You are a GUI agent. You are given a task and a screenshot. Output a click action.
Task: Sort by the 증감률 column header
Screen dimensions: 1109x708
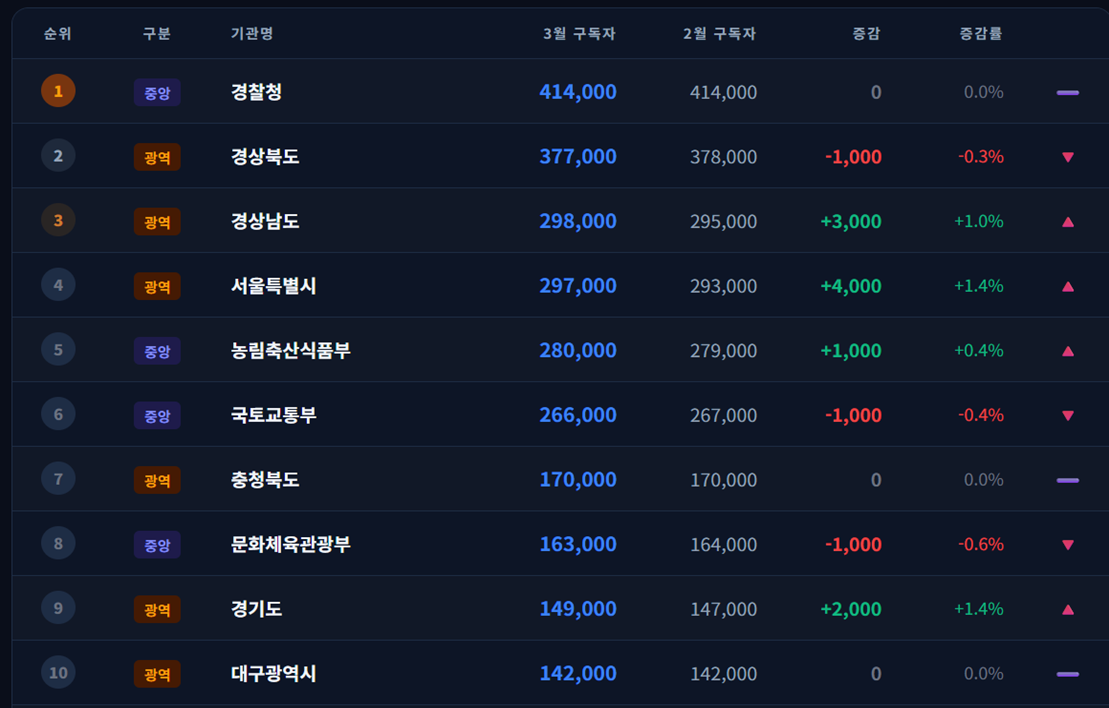coord(980,34)
